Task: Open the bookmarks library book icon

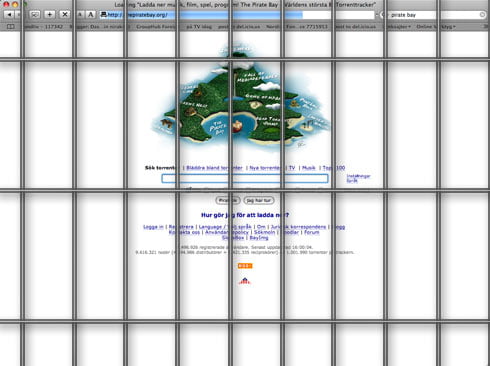Action: click(x=11, y=26)
